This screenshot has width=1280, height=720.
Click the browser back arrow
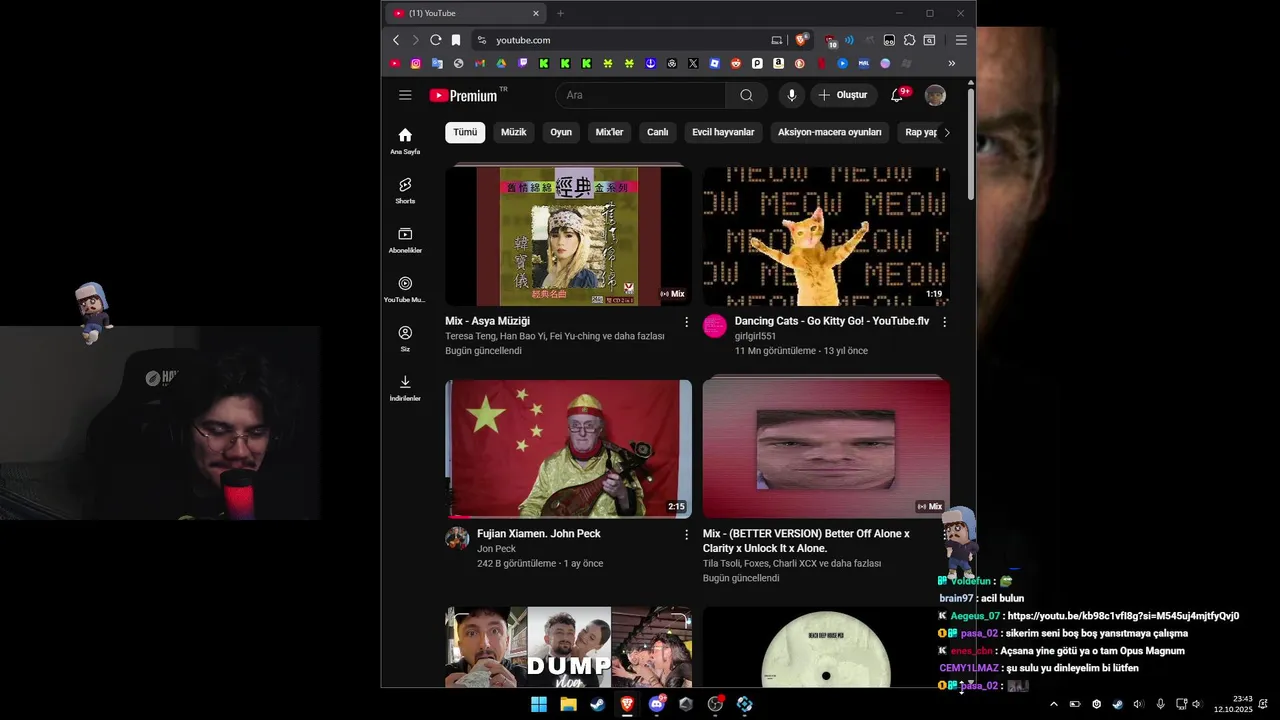coord(396,40)
